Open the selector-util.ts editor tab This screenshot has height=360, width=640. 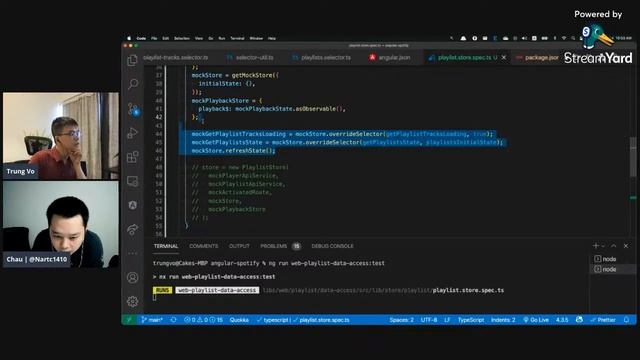point(250,58)
